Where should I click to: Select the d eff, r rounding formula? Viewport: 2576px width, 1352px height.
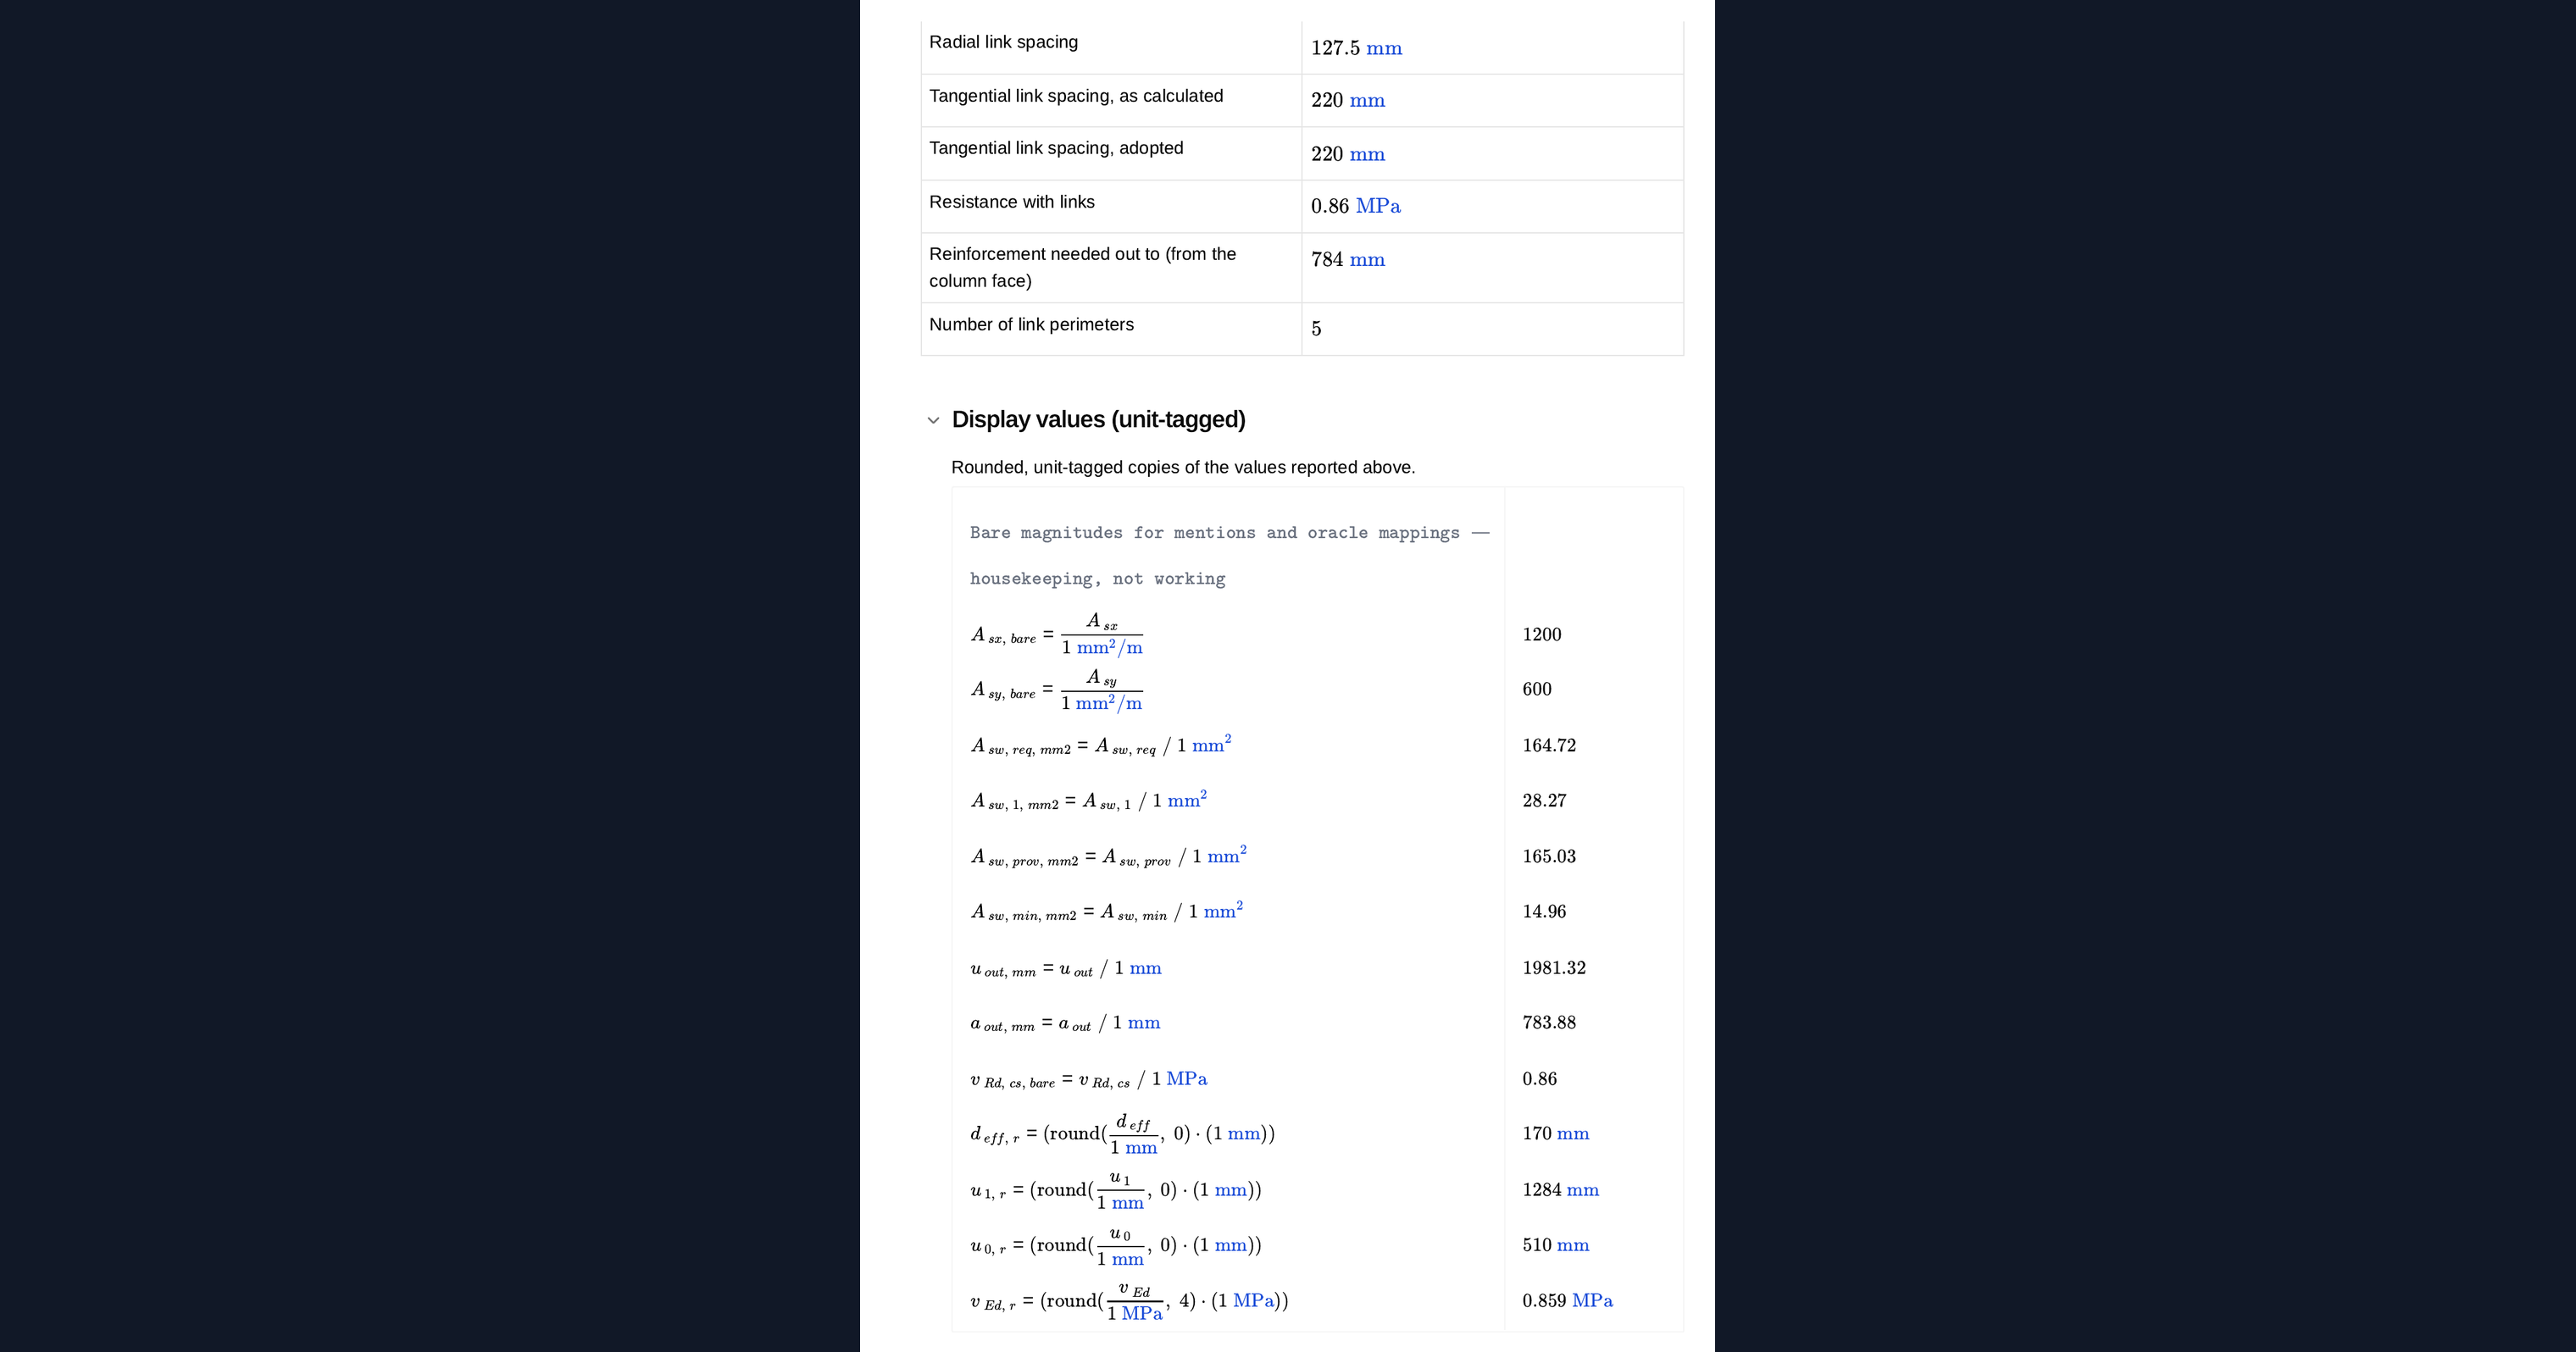(x=1122, y=1134)
